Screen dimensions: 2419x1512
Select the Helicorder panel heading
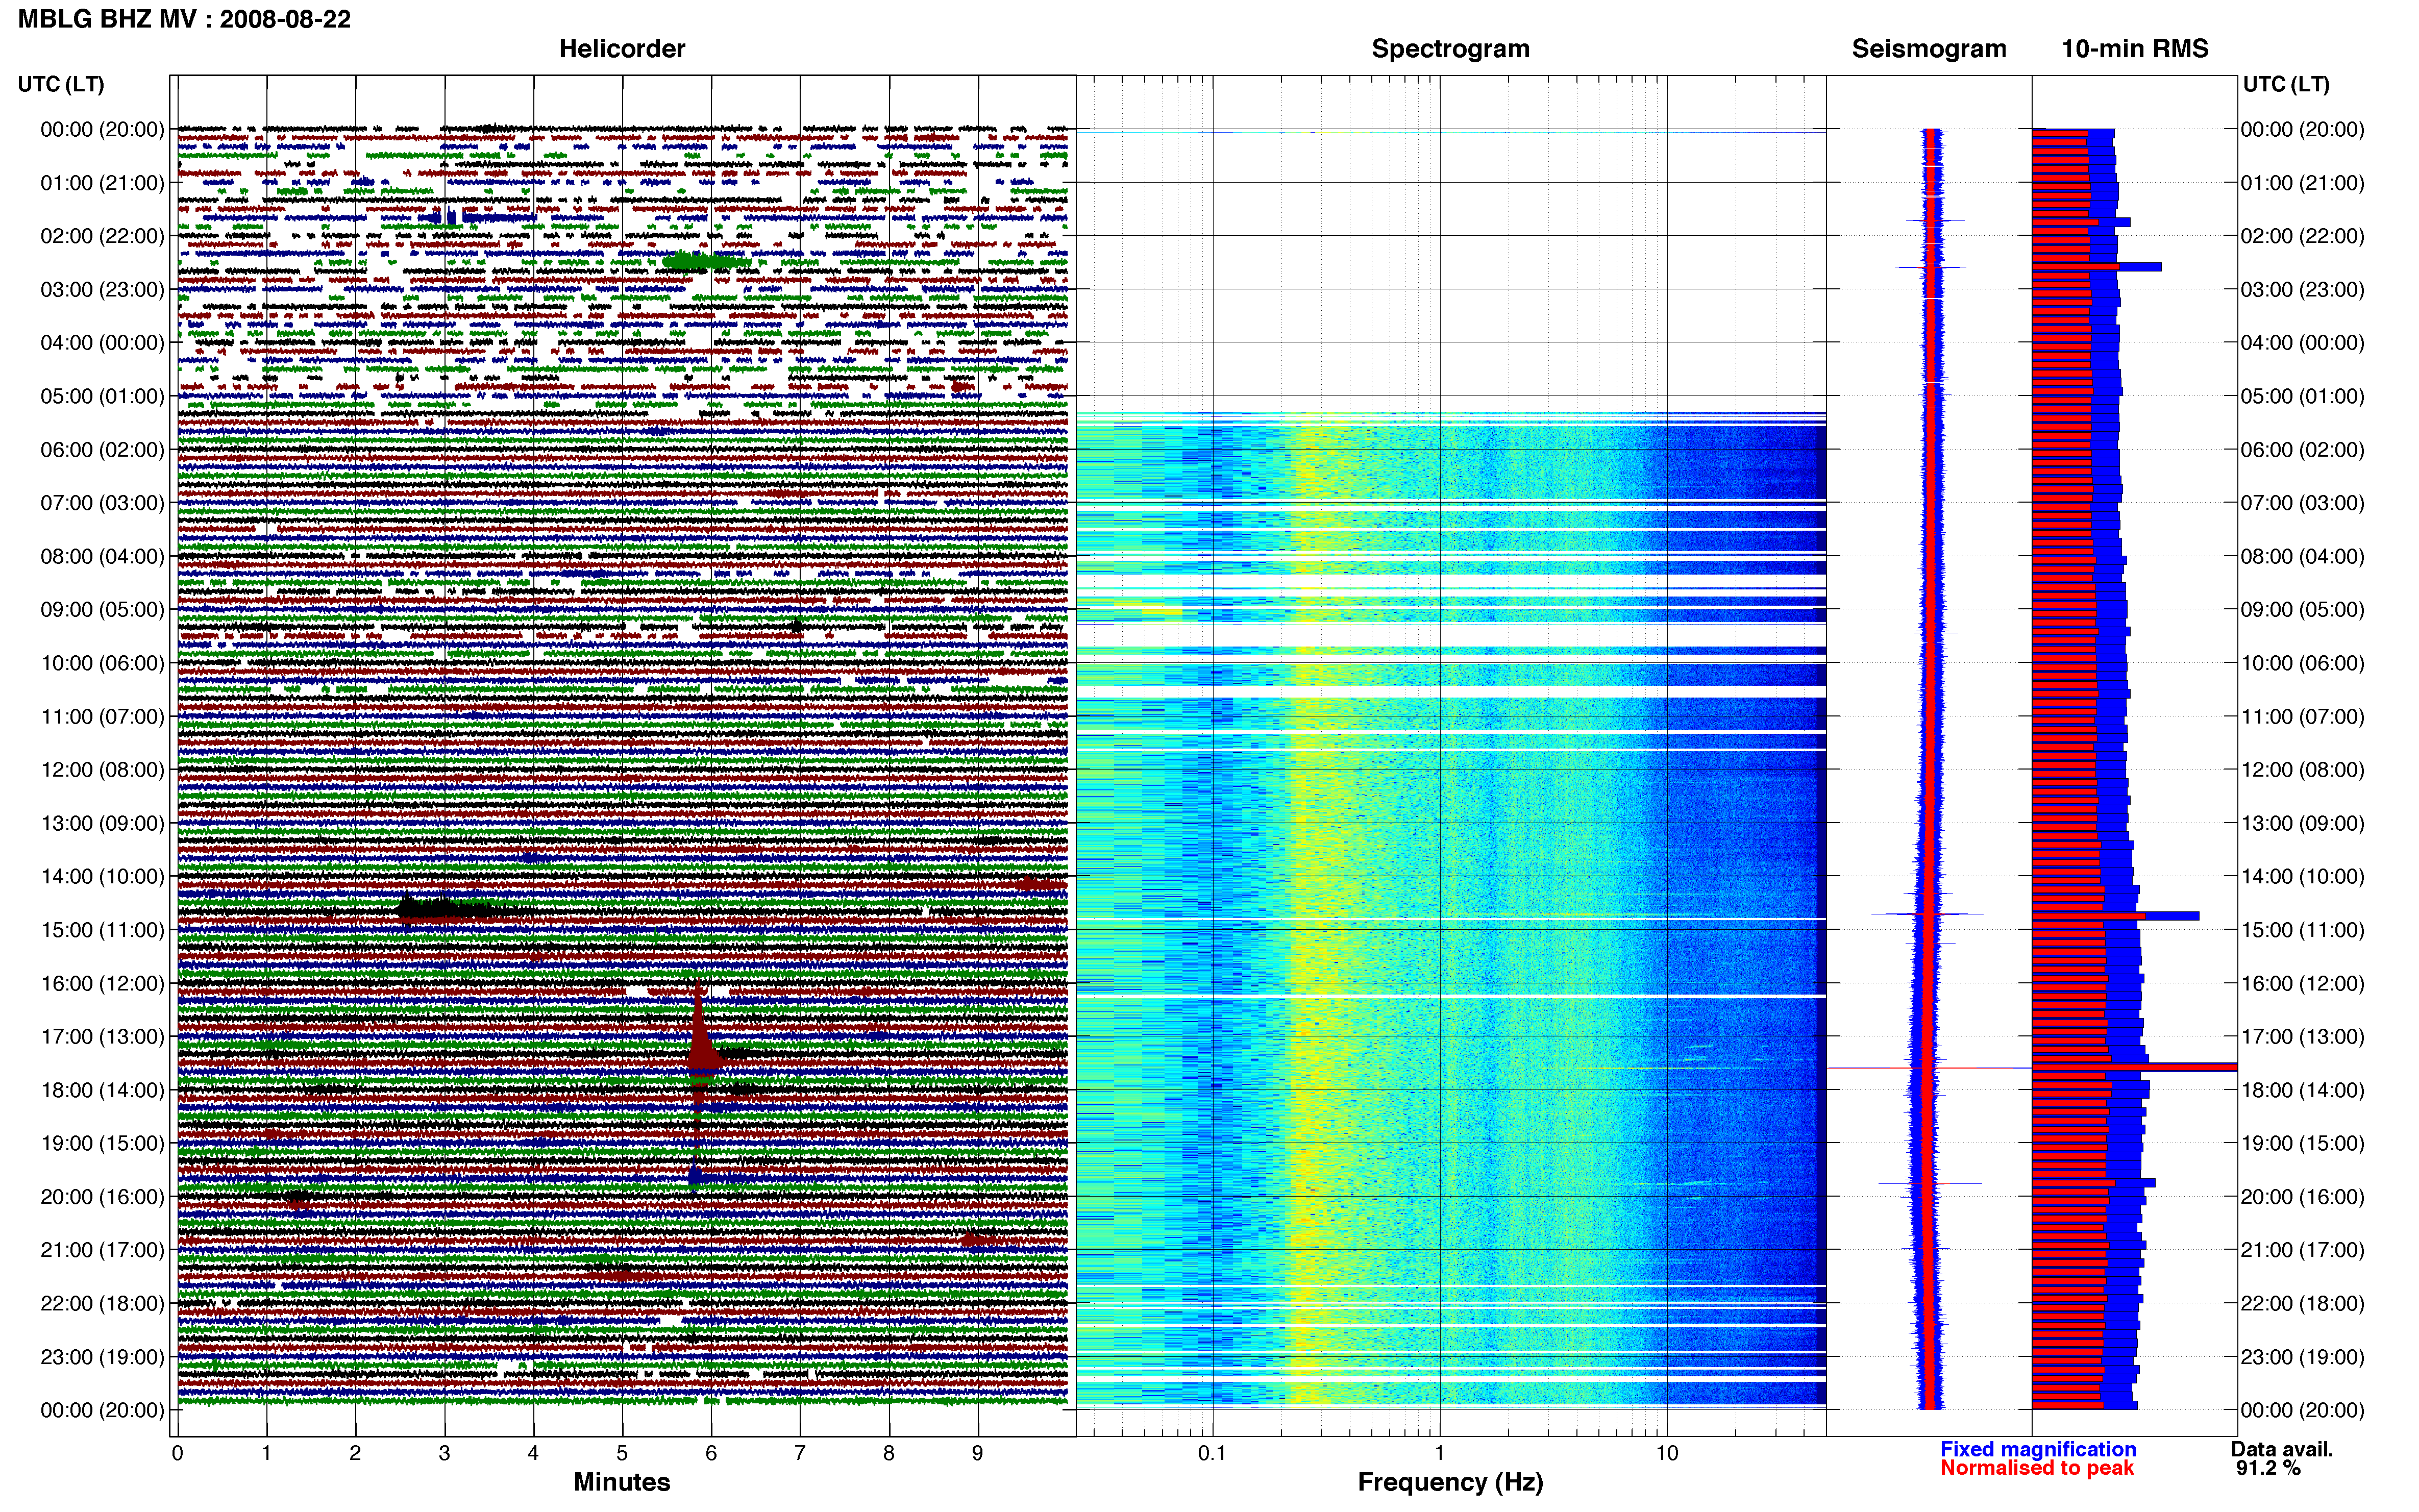coord(622,48)
